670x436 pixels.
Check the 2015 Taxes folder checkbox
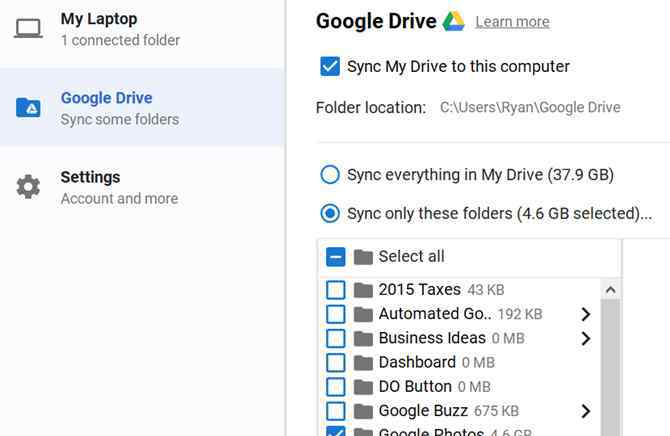click(x=335, y=290)
